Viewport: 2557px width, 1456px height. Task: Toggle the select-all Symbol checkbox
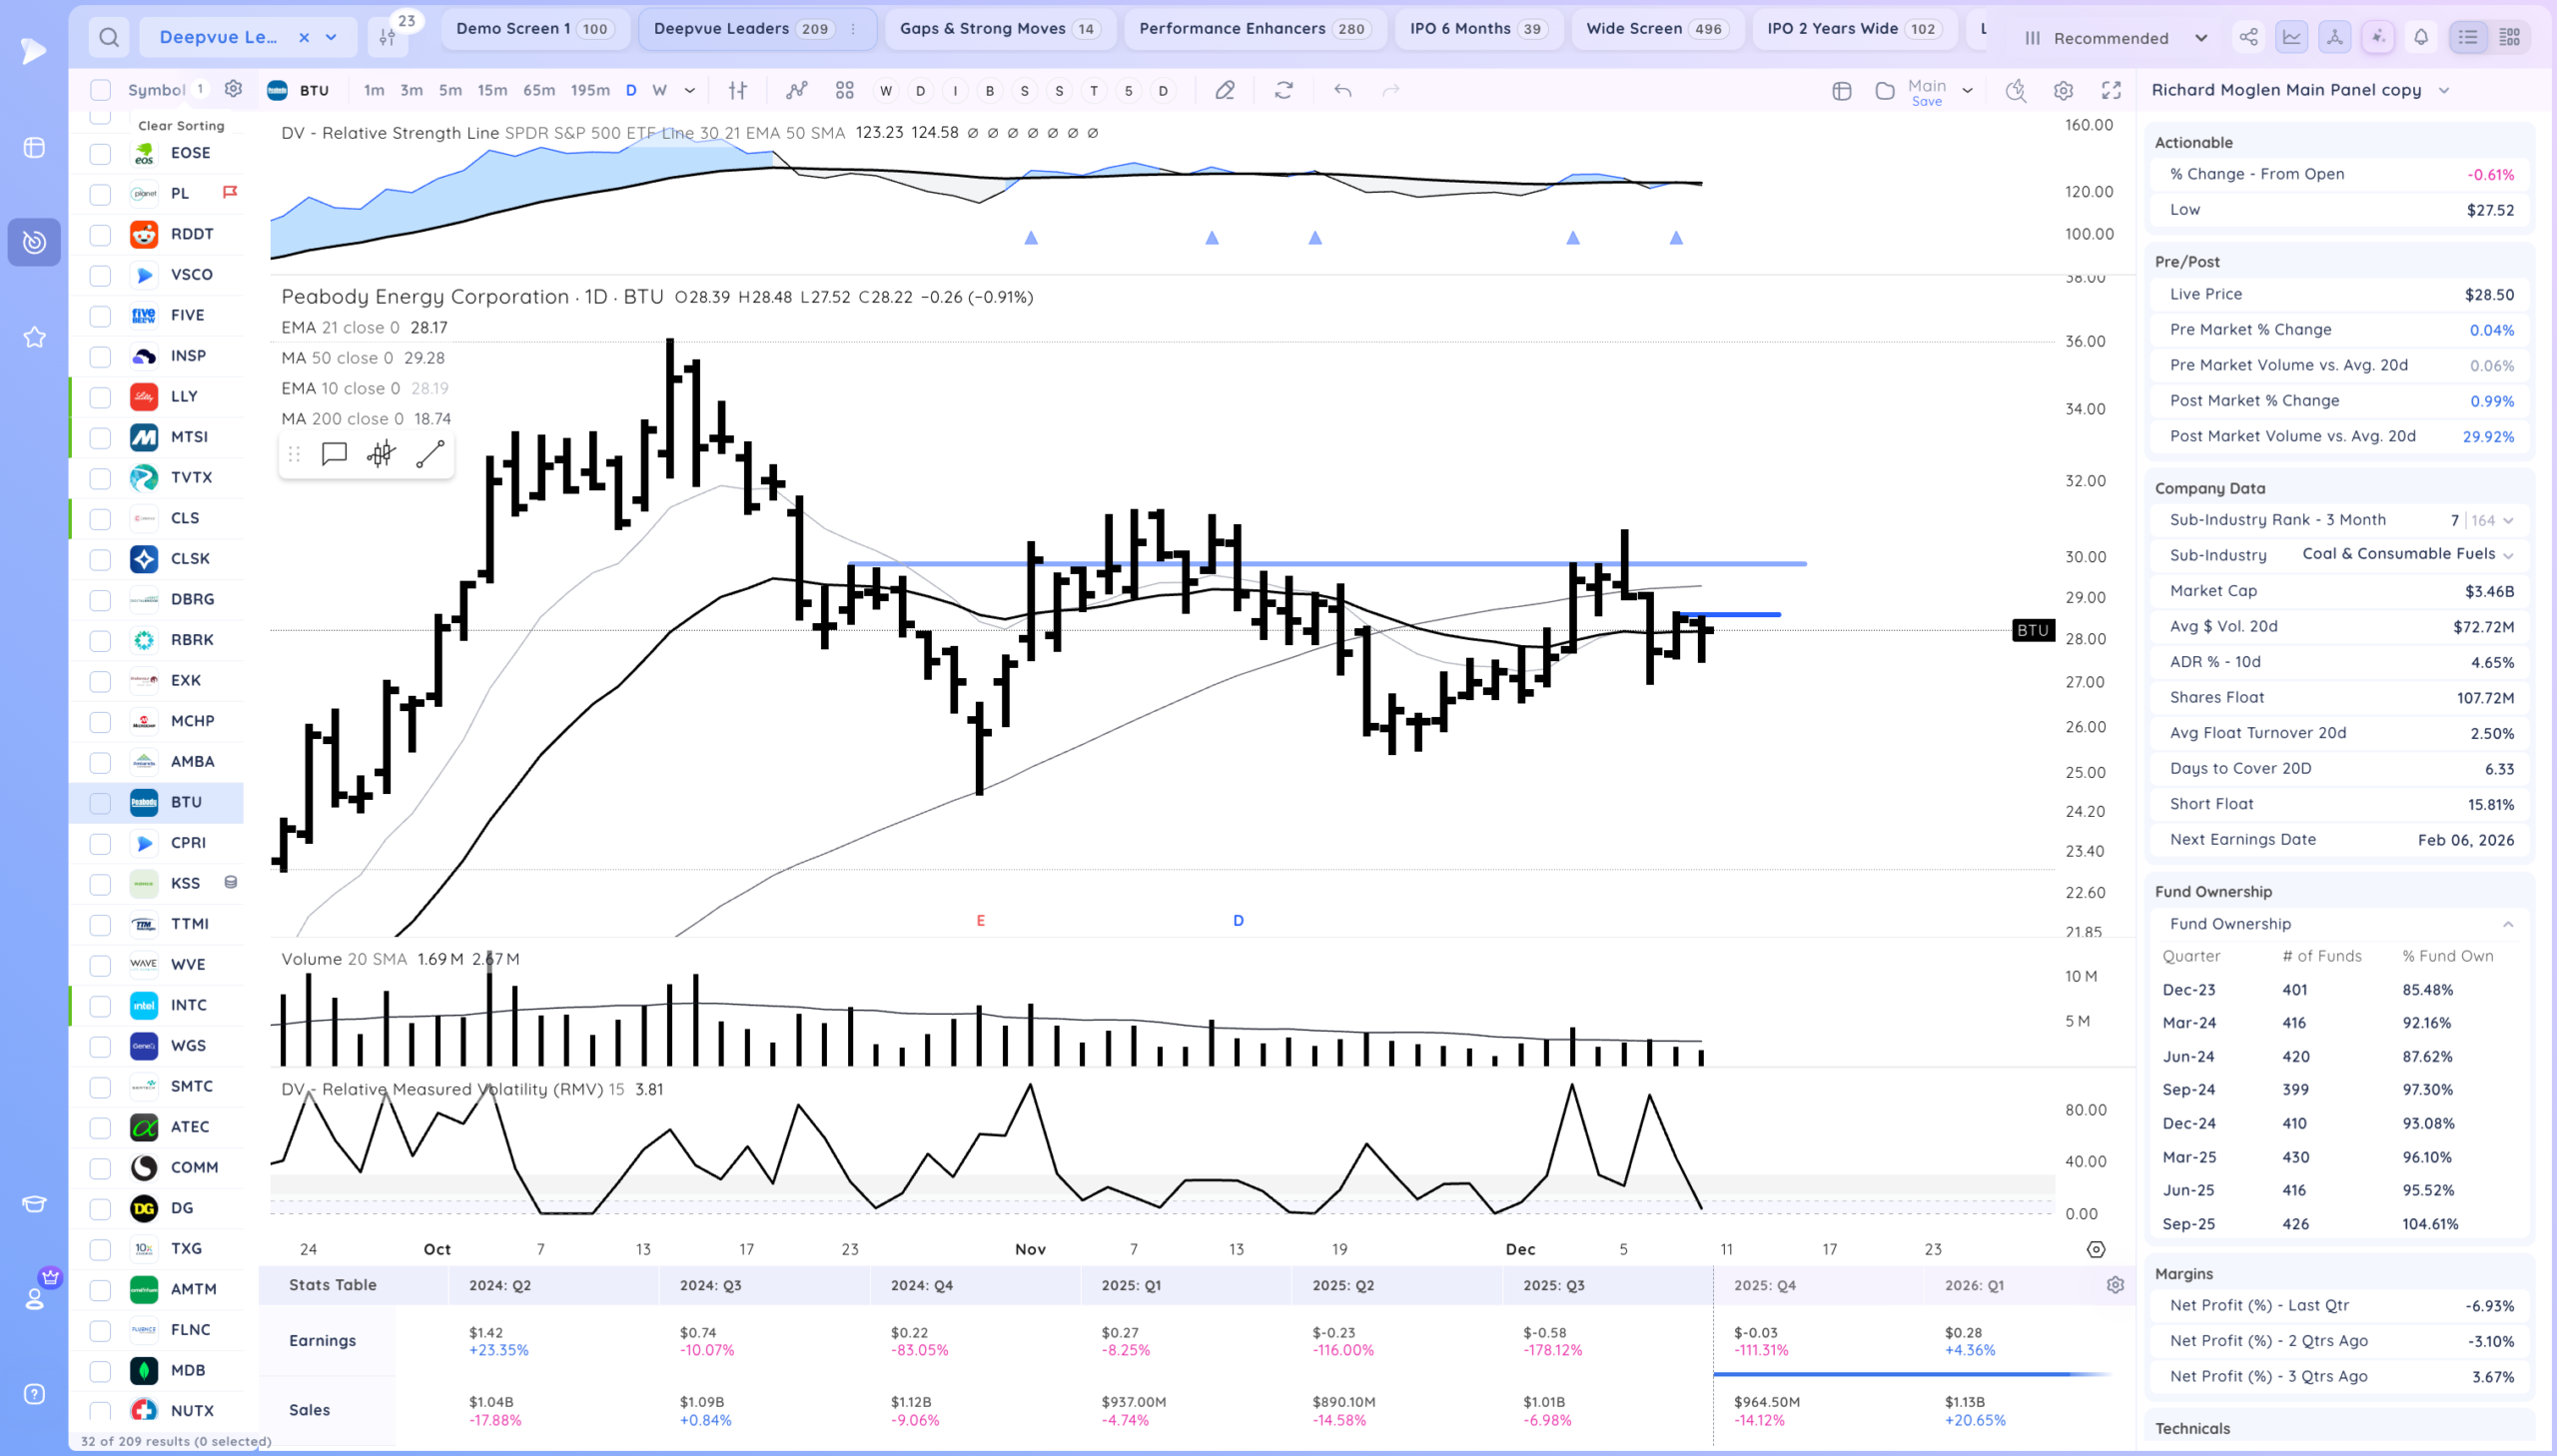coord(100,91)
